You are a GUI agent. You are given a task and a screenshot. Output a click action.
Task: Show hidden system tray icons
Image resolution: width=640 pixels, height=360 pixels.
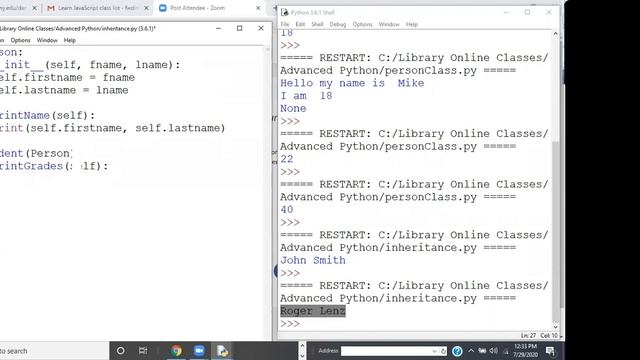pyautogui.click(x=471, y=351)
